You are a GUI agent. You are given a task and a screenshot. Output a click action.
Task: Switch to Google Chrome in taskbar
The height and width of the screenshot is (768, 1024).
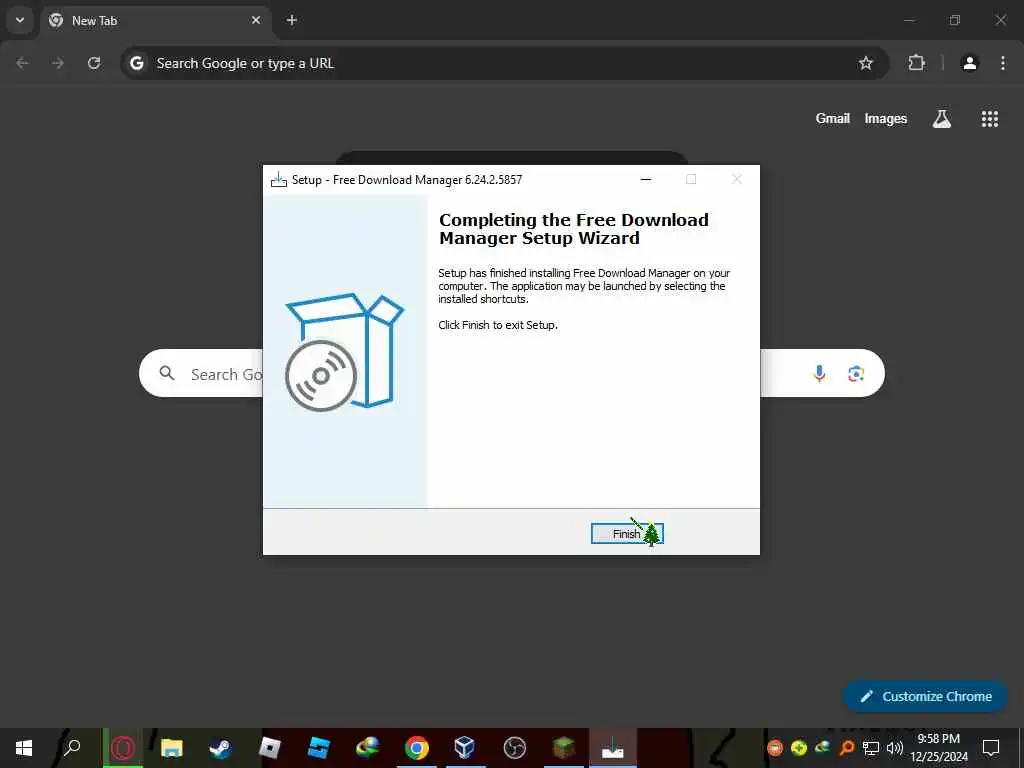417,748
